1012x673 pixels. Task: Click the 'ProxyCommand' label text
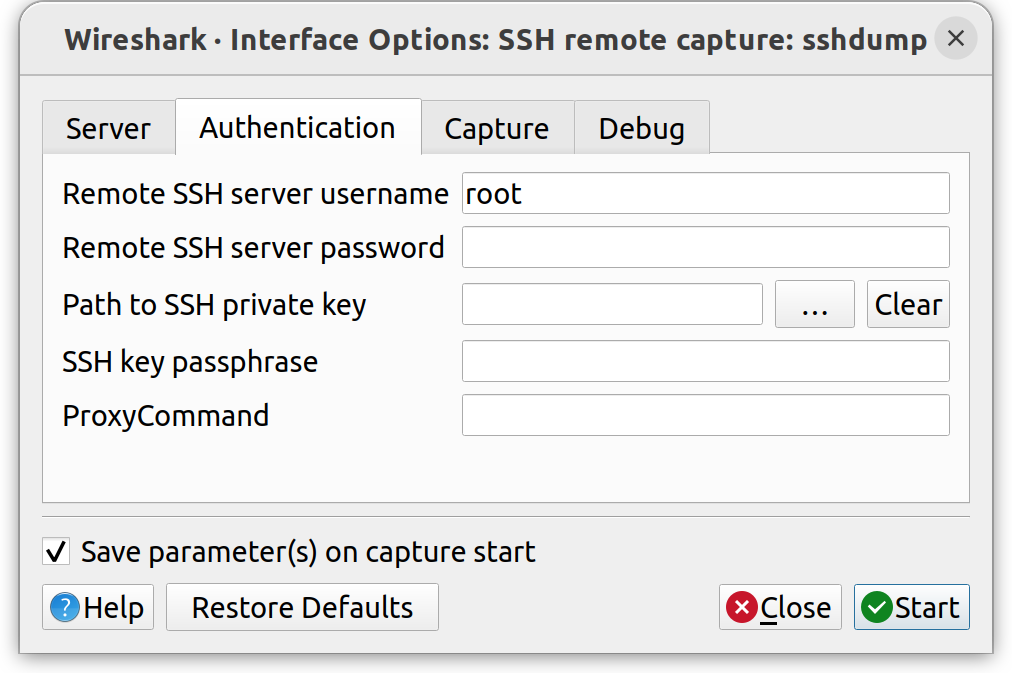[x=166, y=415]
